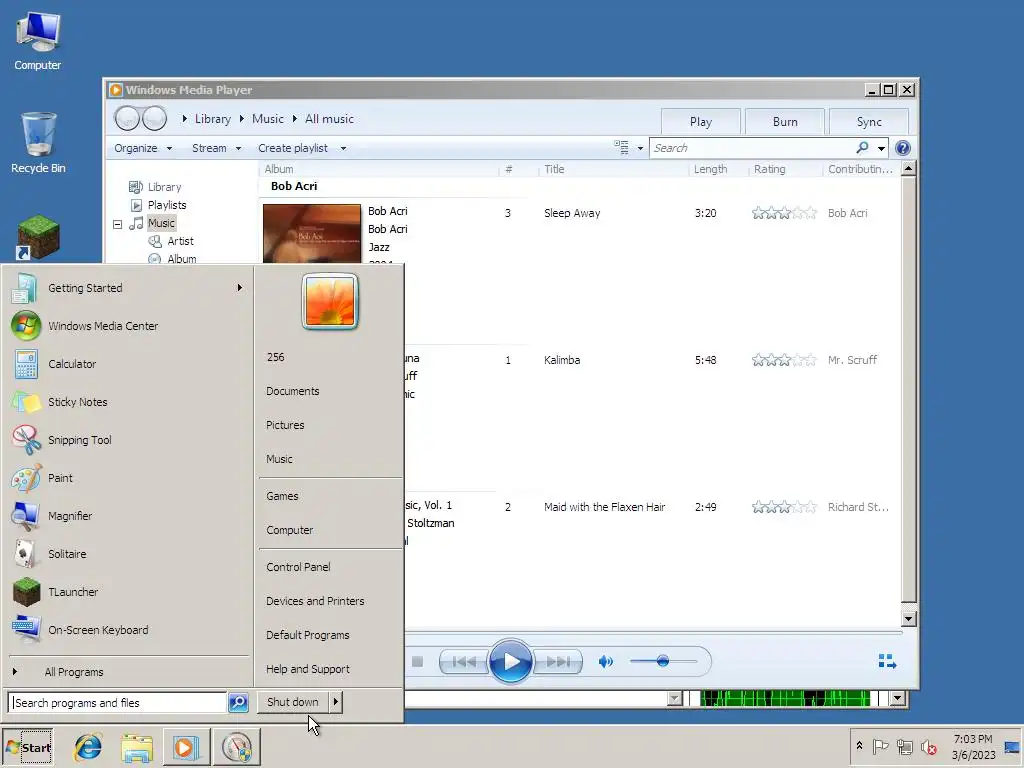Viewport: 1024px width, 768px height.
Task: Click the track list scroll down arrow
Action: click(x=908, y=618)
